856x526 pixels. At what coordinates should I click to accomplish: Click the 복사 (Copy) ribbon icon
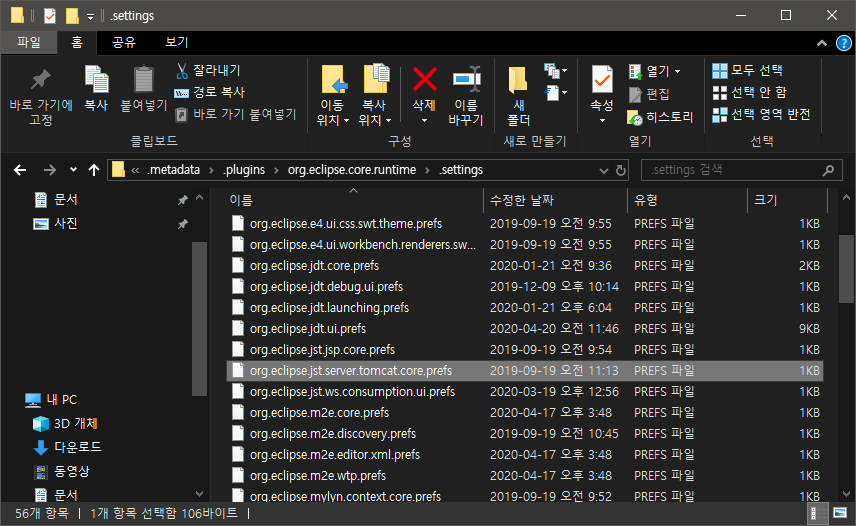coord(96,88)
